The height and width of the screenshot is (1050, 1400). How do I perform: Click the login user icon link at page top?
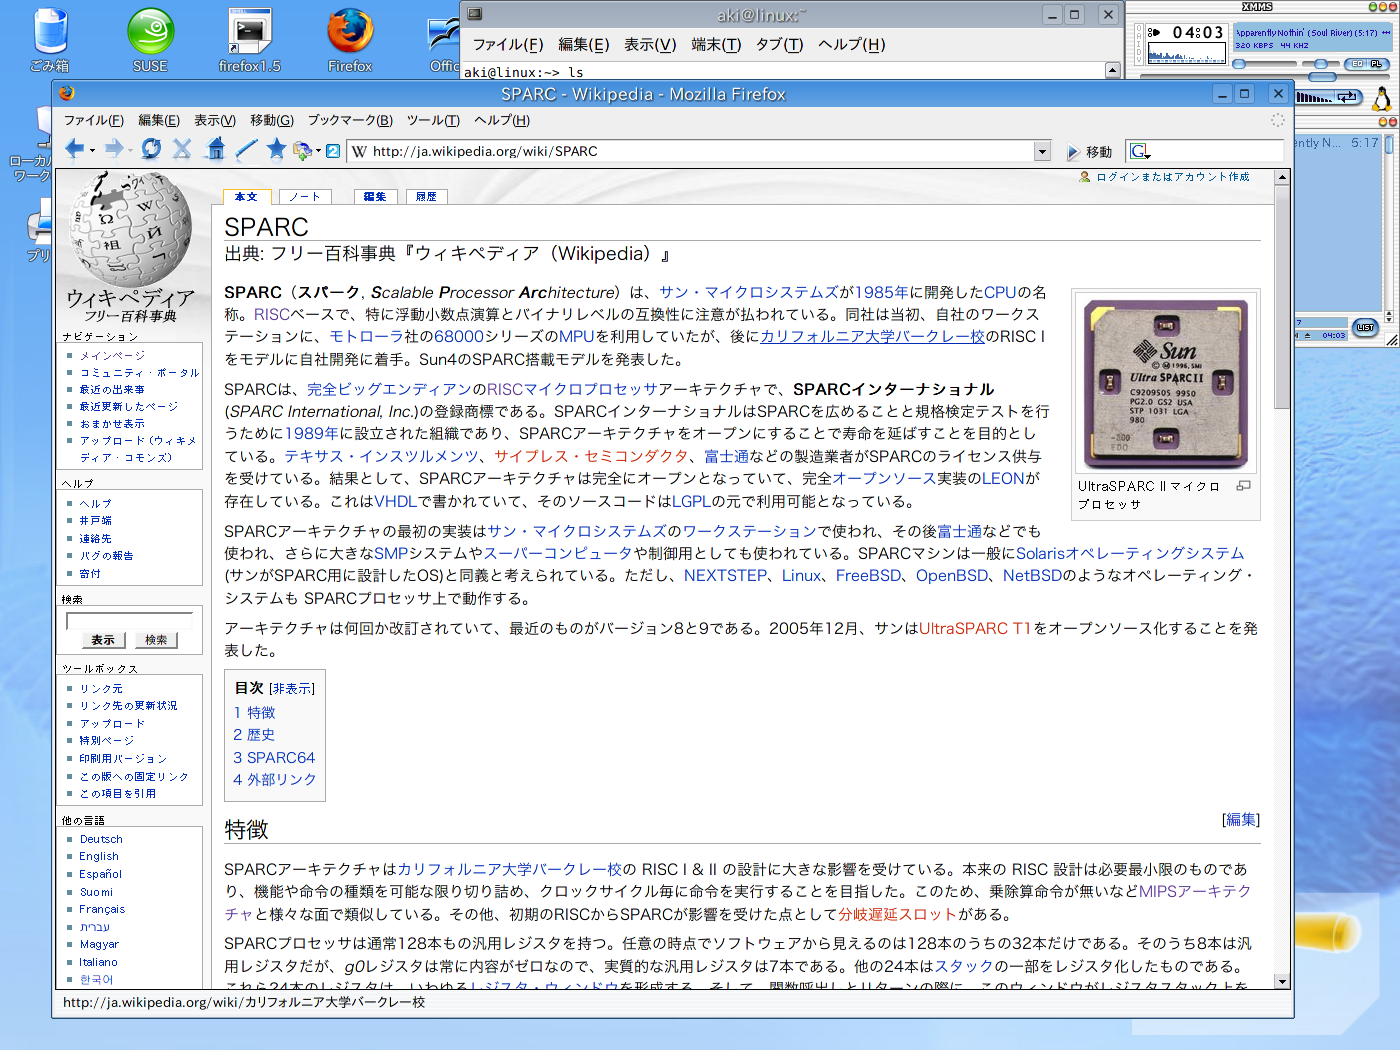(1085, 177)
